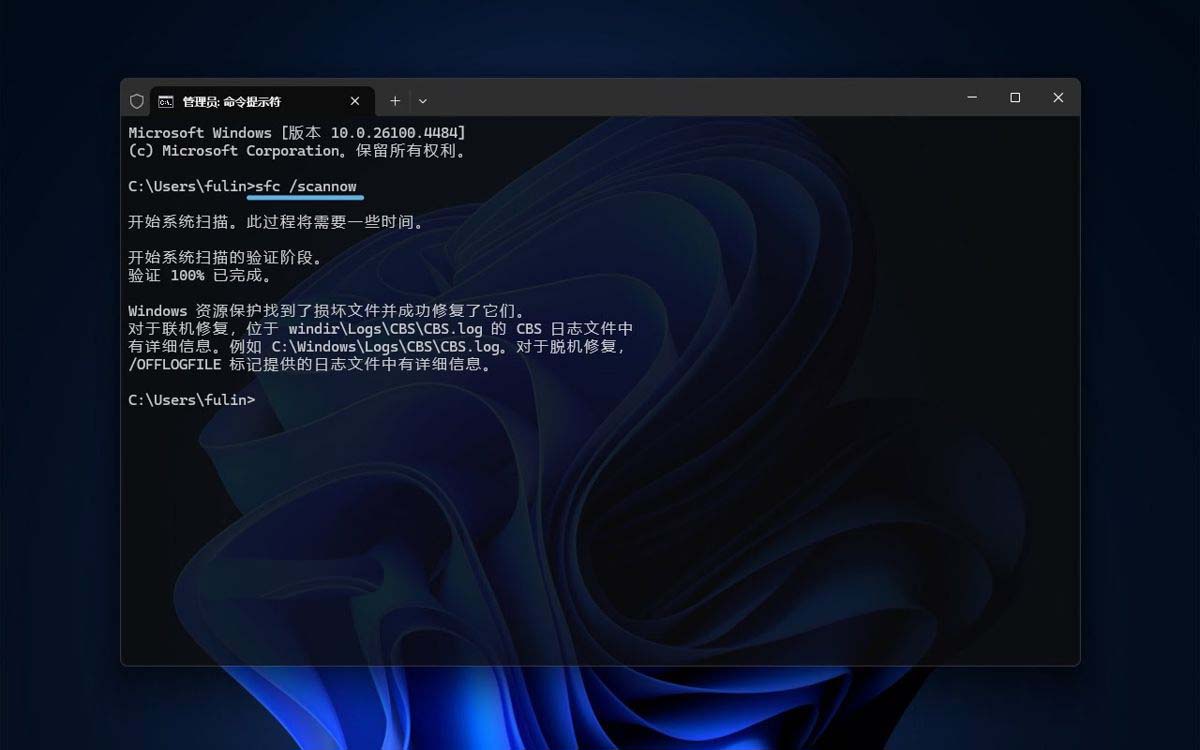Click the Windows 资源保护 result line

coord(327,311)
